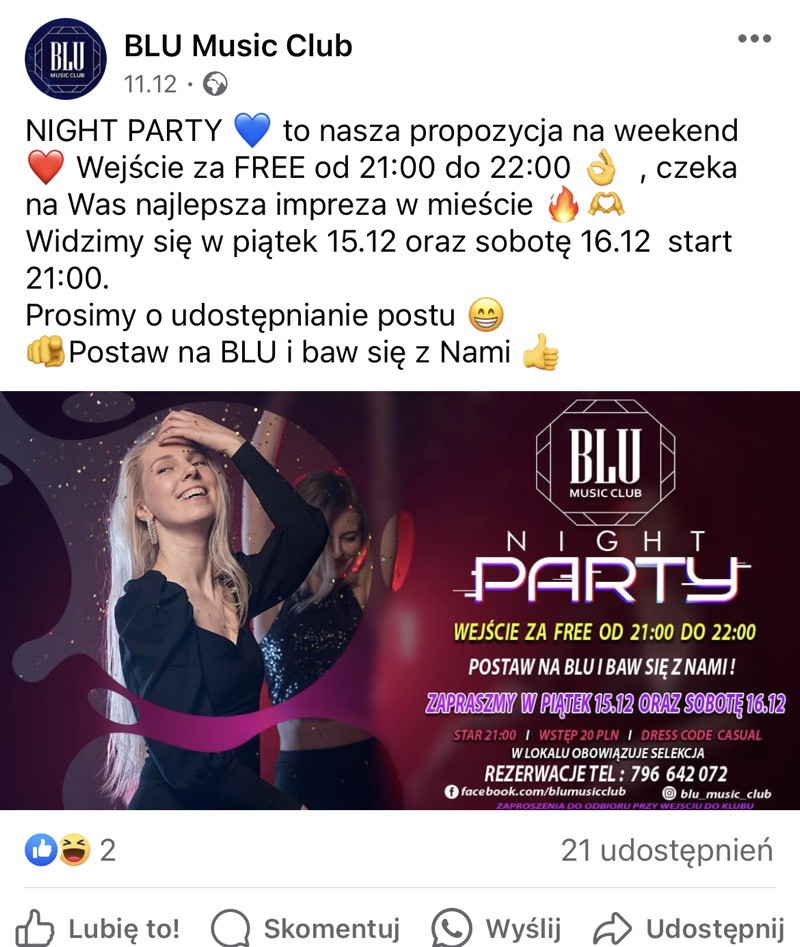Open the 21 udostępnień shares list
800x947 pixels.
(667, 850)
